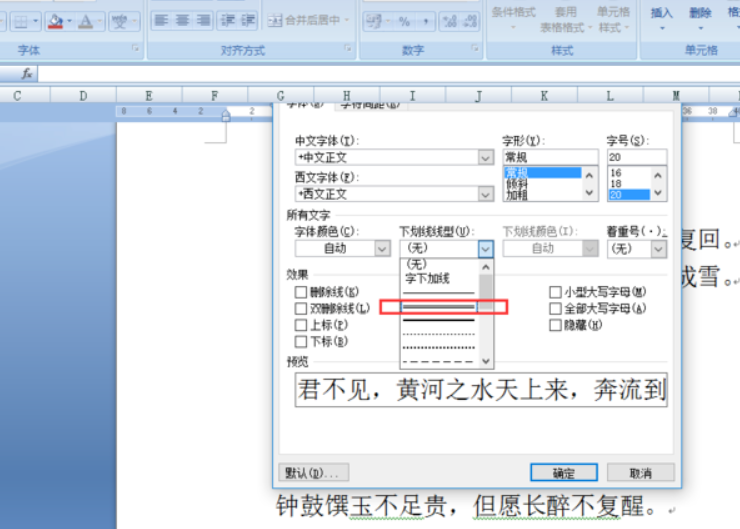Decrease indent in the alignment group
Image resolution: width=740 pixels, height=529 pixels.
(228, 20)
